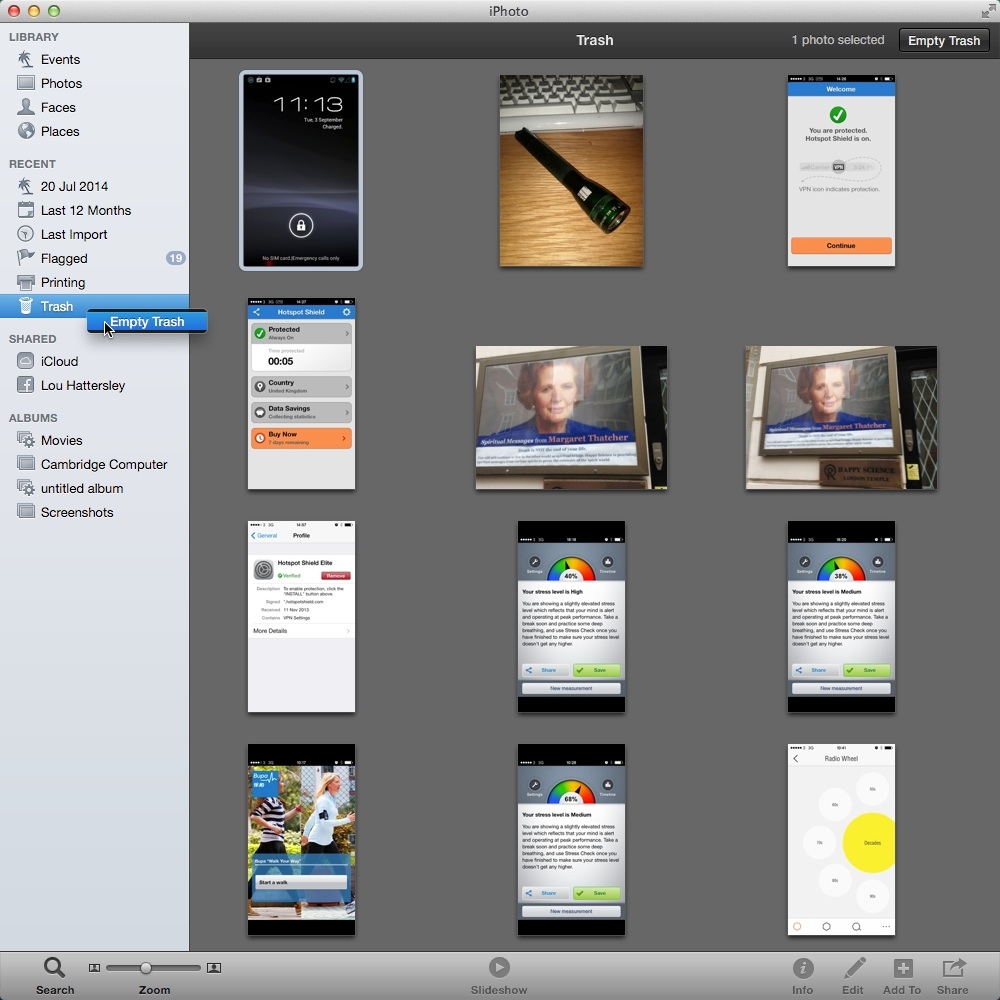Open the Info panel icon

pyautogui.click(x=803, y=968)
